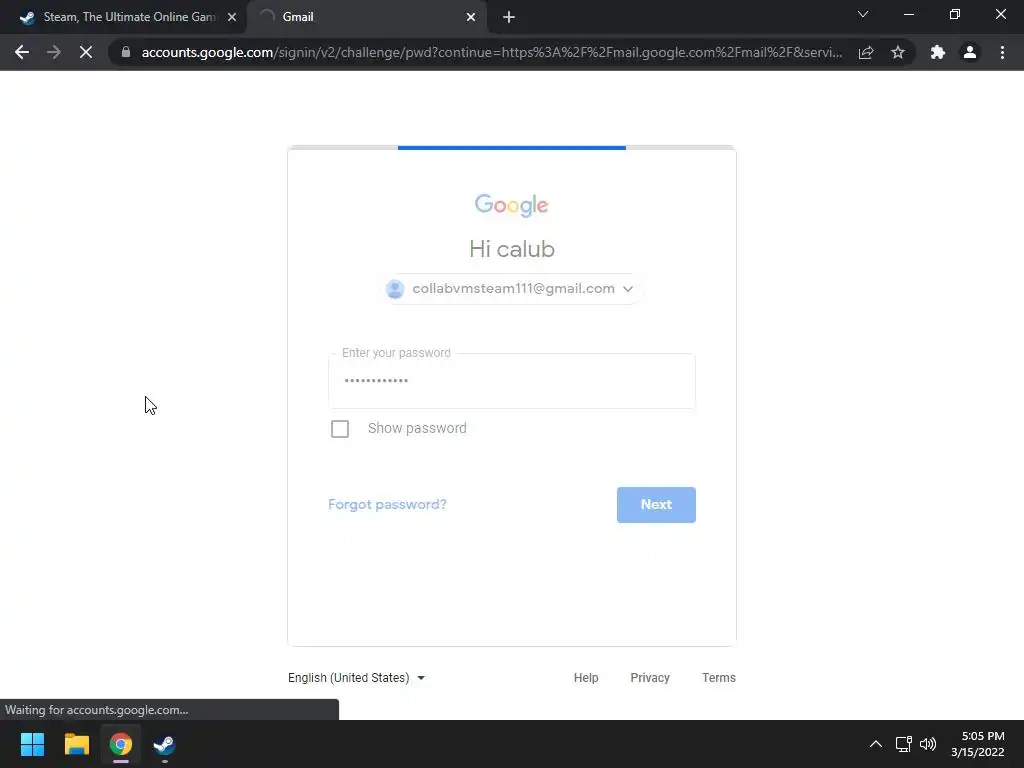Click the Show password label text
The height and width of the screenshot is (768, 1024).
(x=417, y=428)
